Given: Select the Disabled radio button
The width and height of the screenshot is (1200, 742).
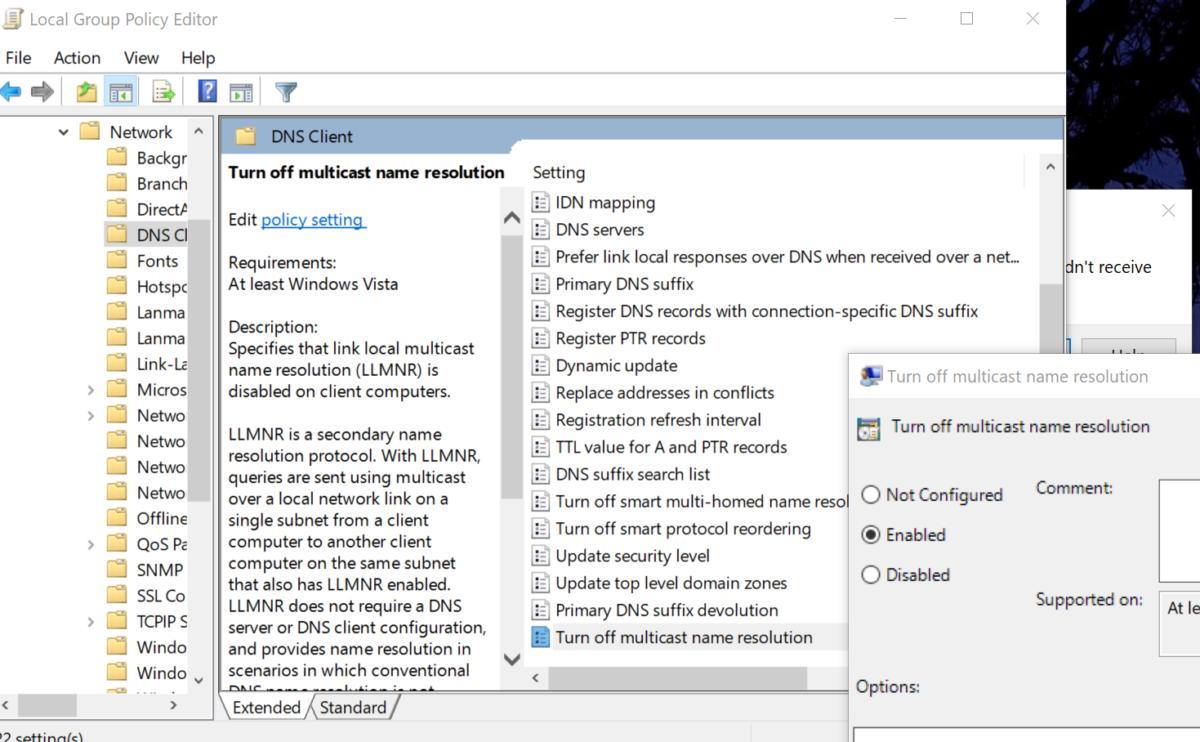Looking at the screenshot, I should (x=871, y=575).
